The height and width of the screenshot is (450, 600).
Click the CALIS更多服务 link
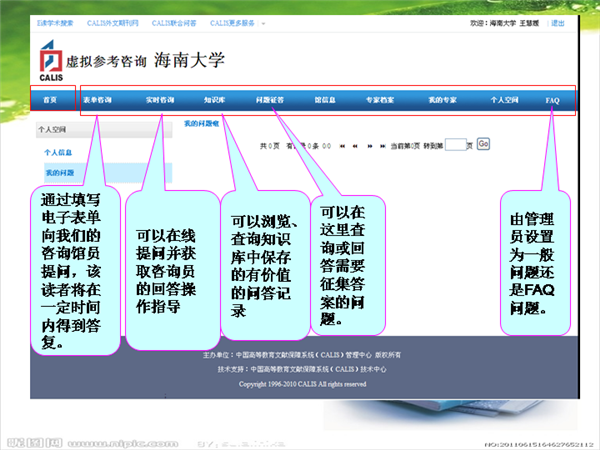232,23
